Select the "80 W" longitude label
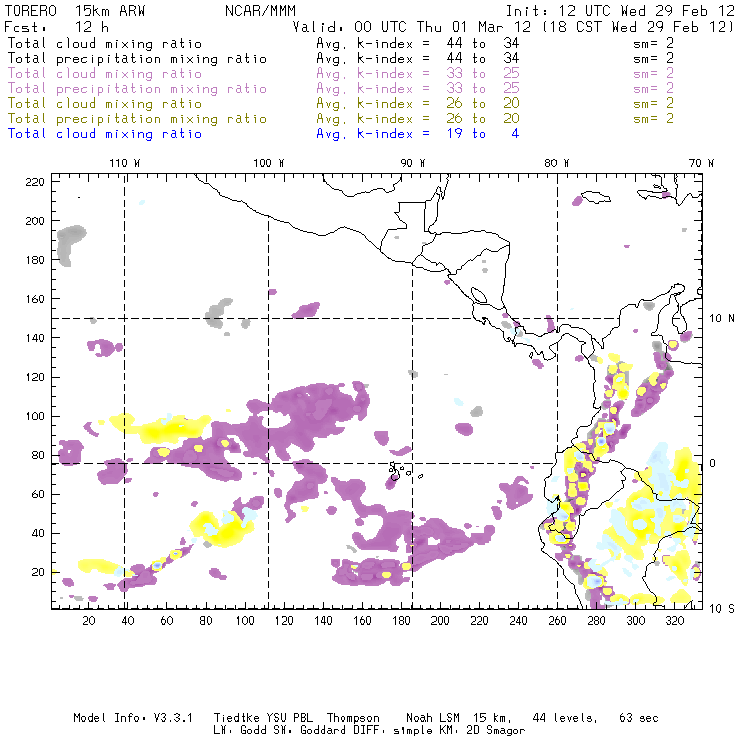740x740 pixels. pyautogui.click(x=557, y=163)
